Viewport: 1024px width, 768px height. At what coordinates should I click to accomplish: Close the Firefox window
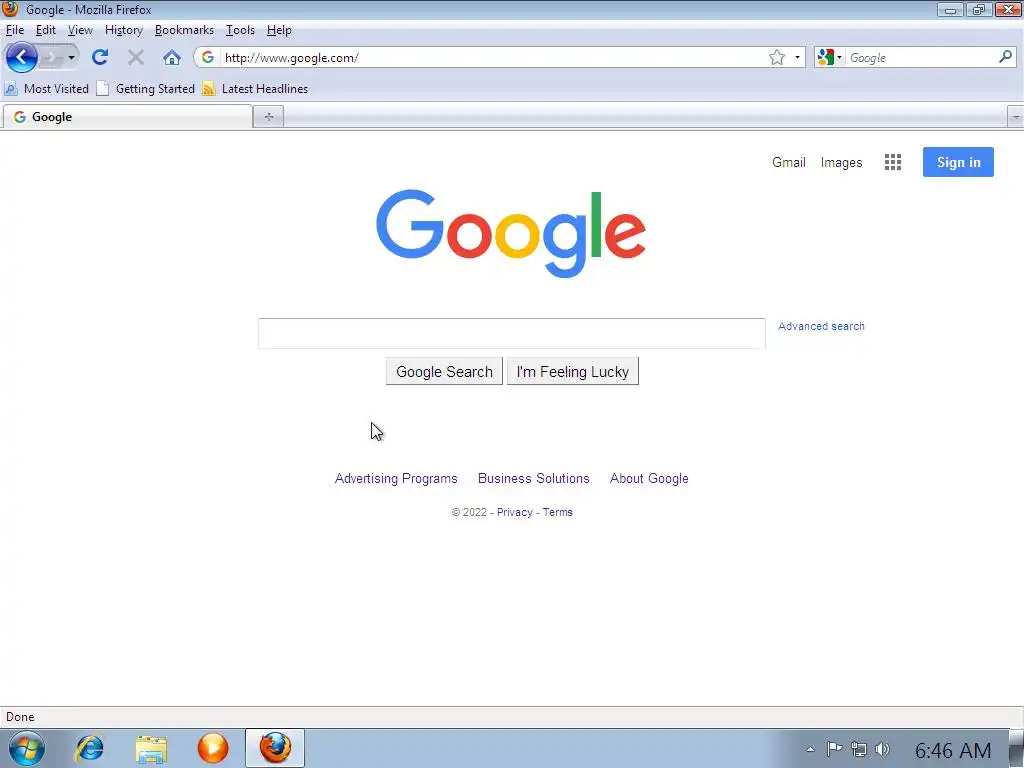click(x=1008, y=10)
